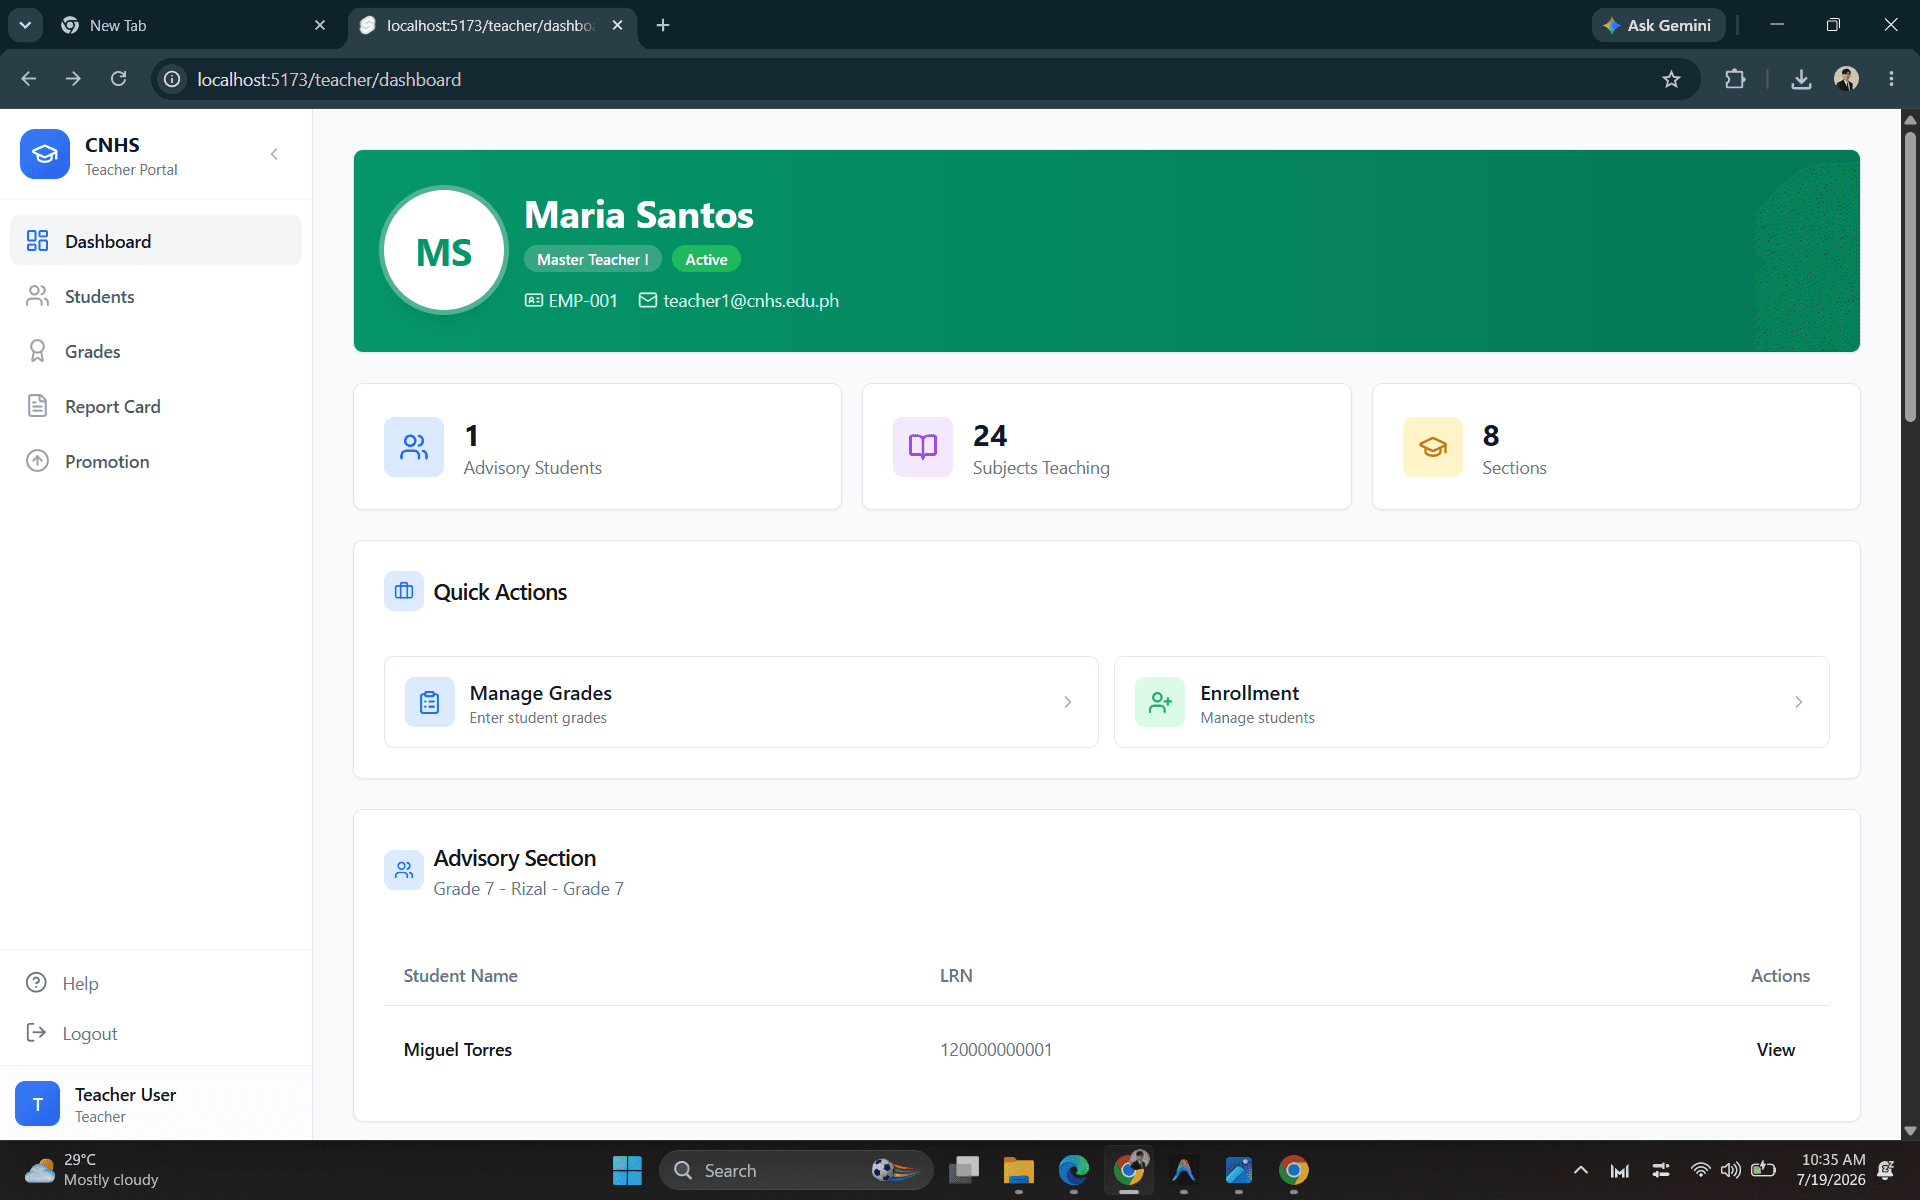
Task: Click the Teacher User avatar T
Action: 38,1104
